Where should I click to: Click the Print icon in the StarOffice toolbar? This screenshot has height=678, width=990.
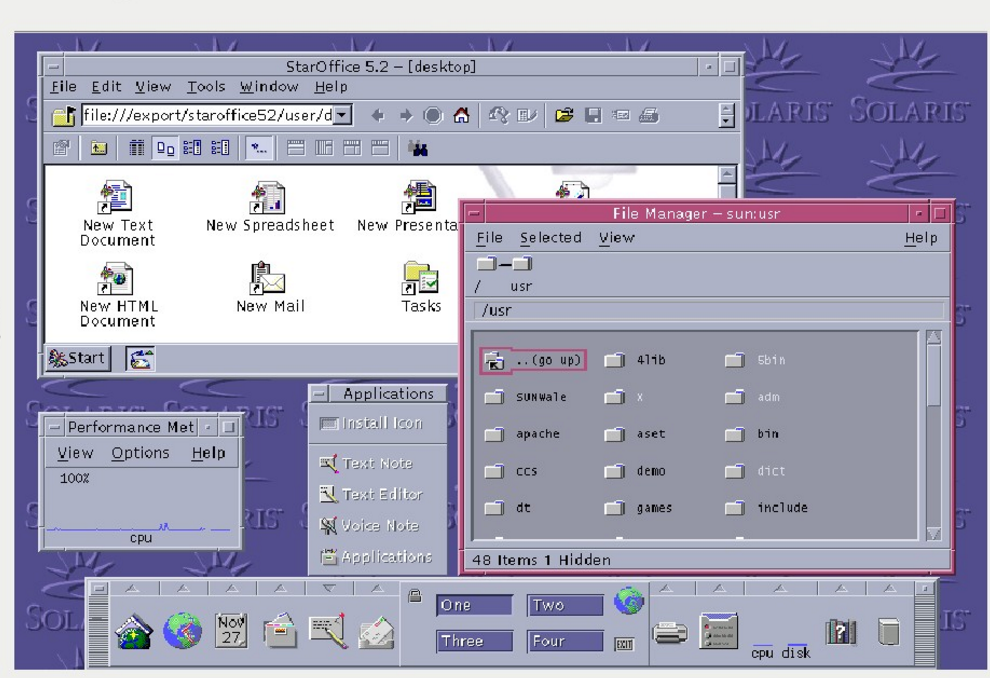point(649,115)
